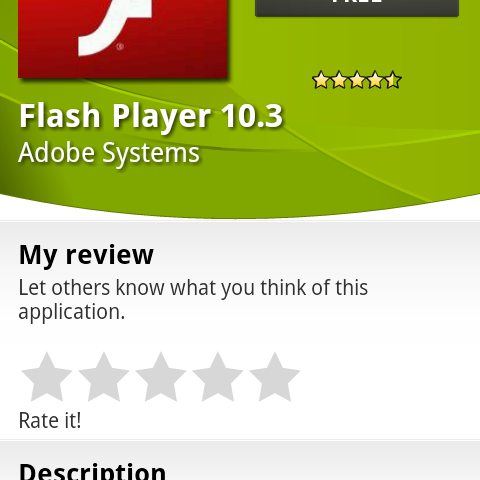Tap the 'Let others know' review prompt

click(193, 299)
